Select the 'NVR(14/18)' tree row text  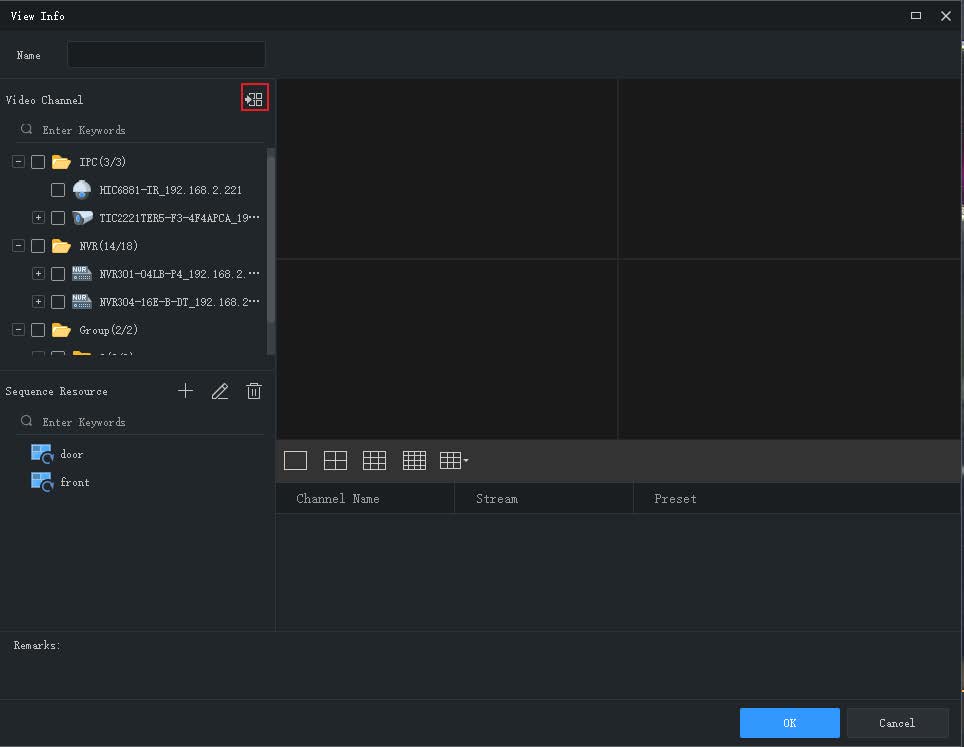pyautogui.click(x=108, y=246)
